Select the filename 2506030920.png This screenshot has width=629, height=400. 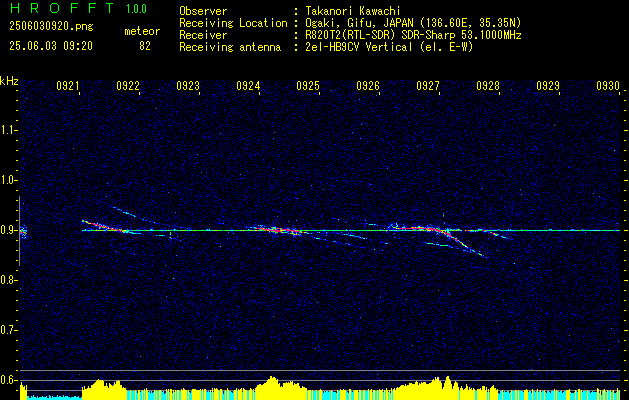51,27
